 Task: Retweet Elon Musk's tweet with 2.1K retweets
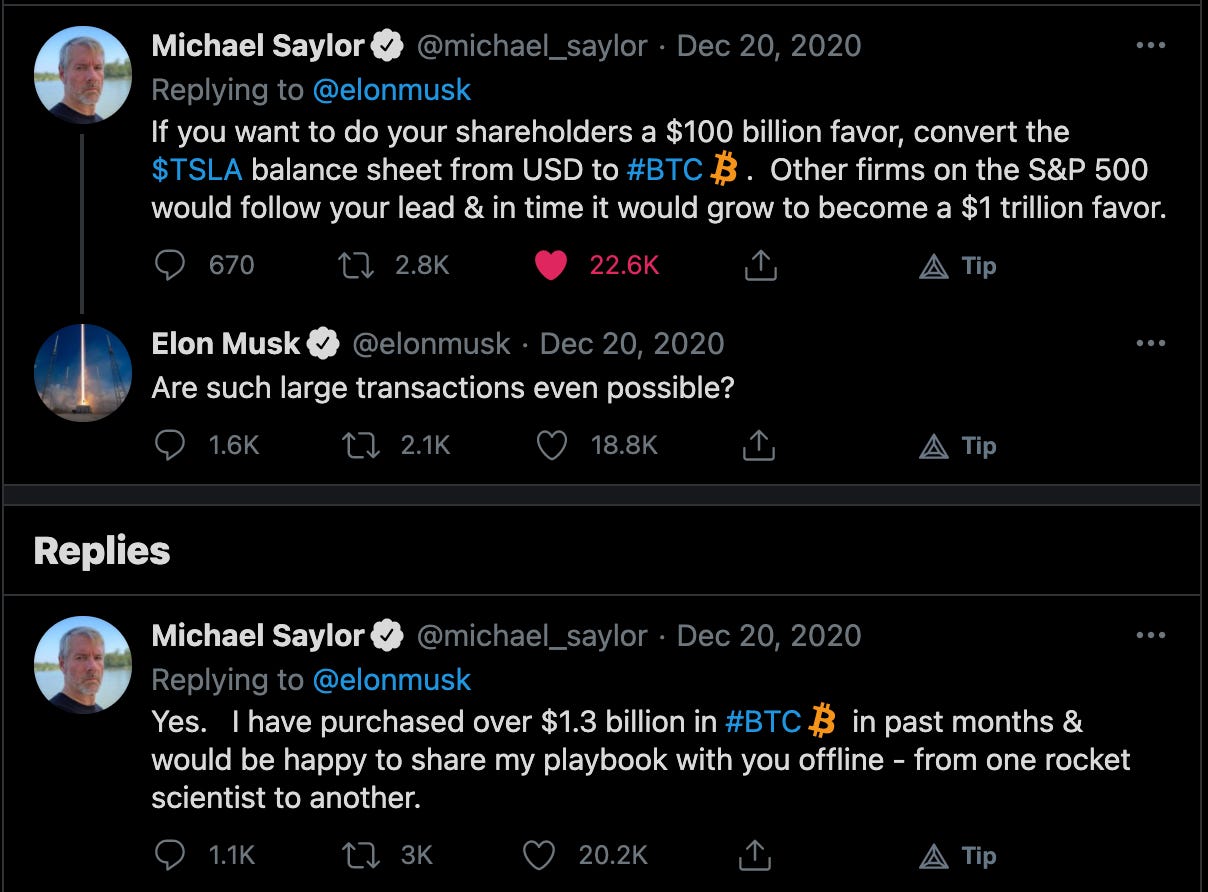point(359,445)
